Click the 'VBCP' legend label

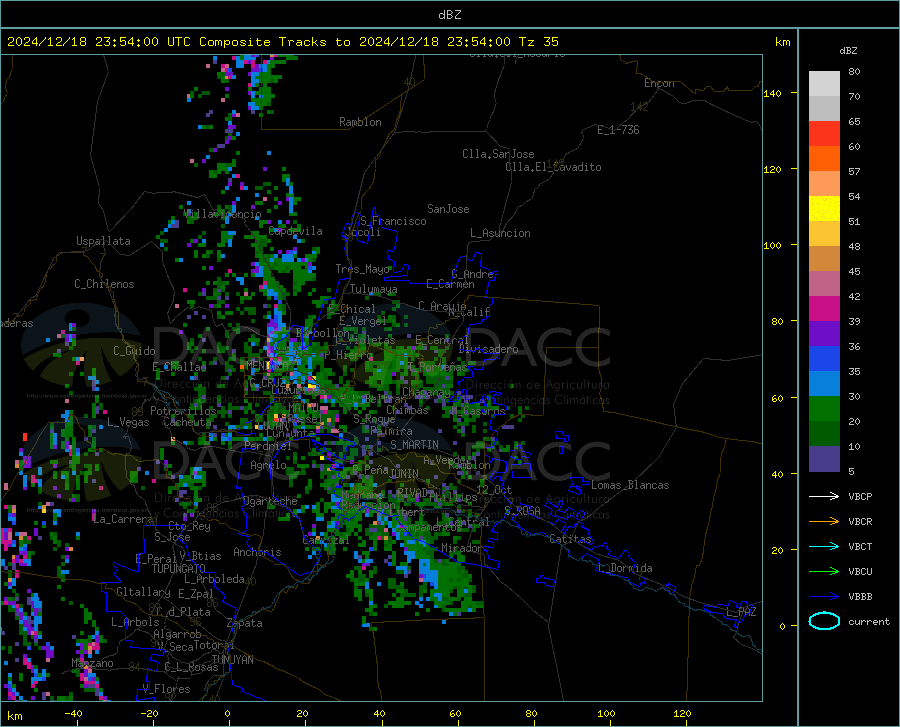(x=860, y=496)
